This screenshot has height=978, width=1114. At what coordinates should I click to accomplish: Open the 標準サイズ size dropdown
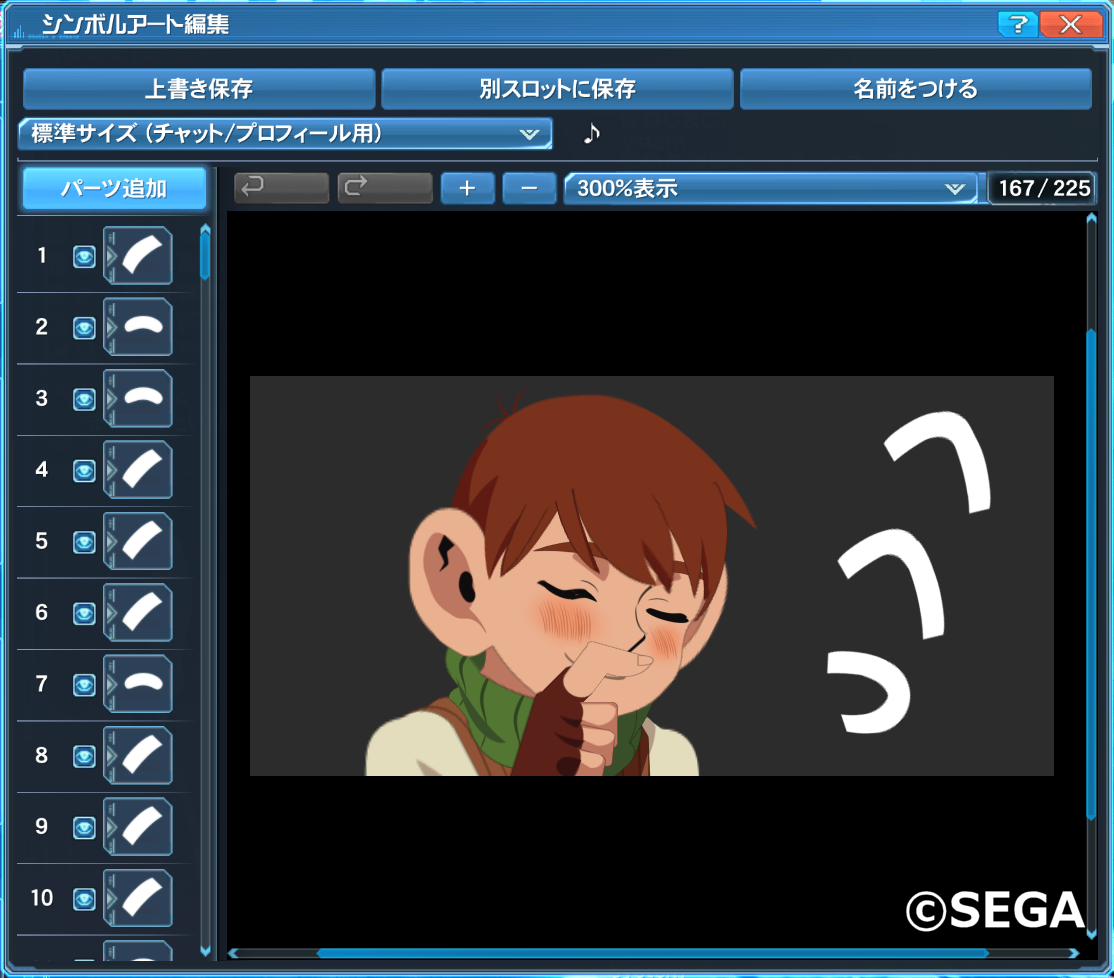click(x=286, y=134)
